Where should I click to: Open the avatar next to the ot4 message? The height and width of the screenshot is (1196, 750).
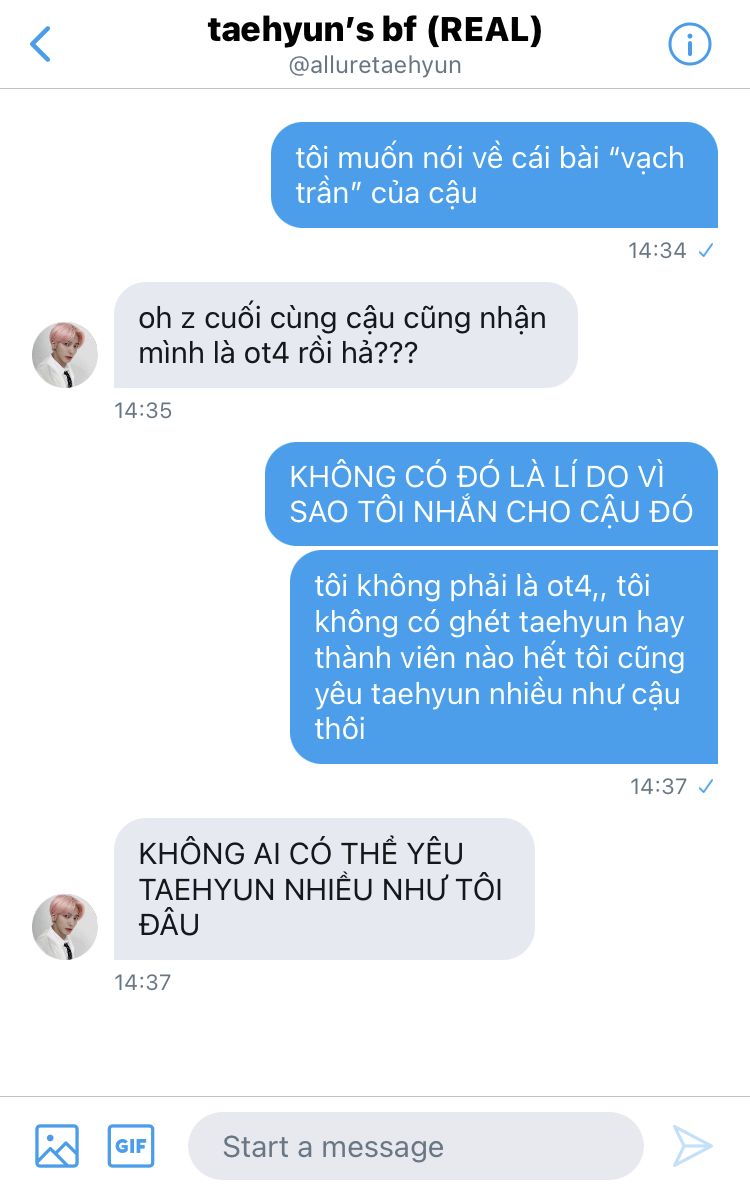(65, 355)
